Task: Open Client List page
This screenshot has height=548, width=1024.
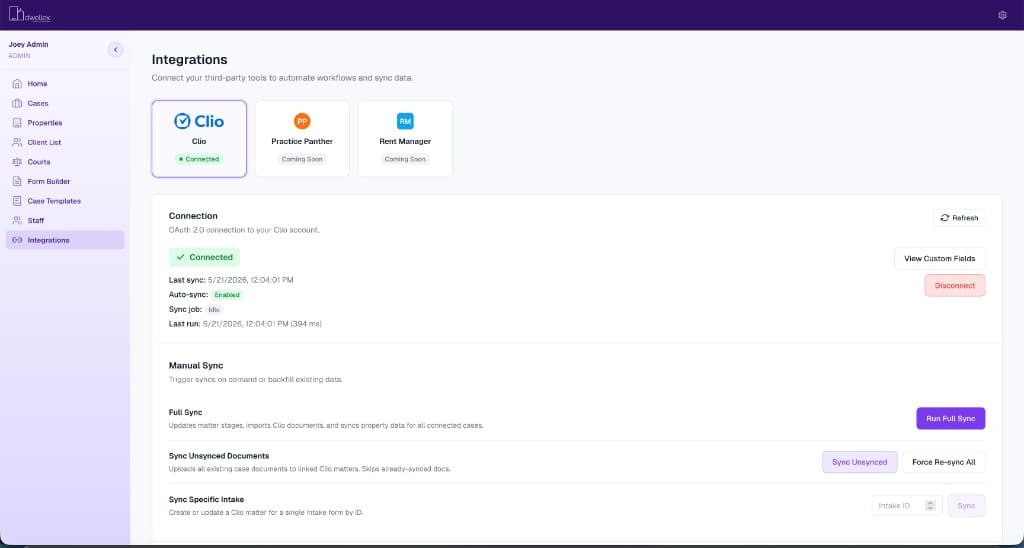Action: click(x=44, y=142)
